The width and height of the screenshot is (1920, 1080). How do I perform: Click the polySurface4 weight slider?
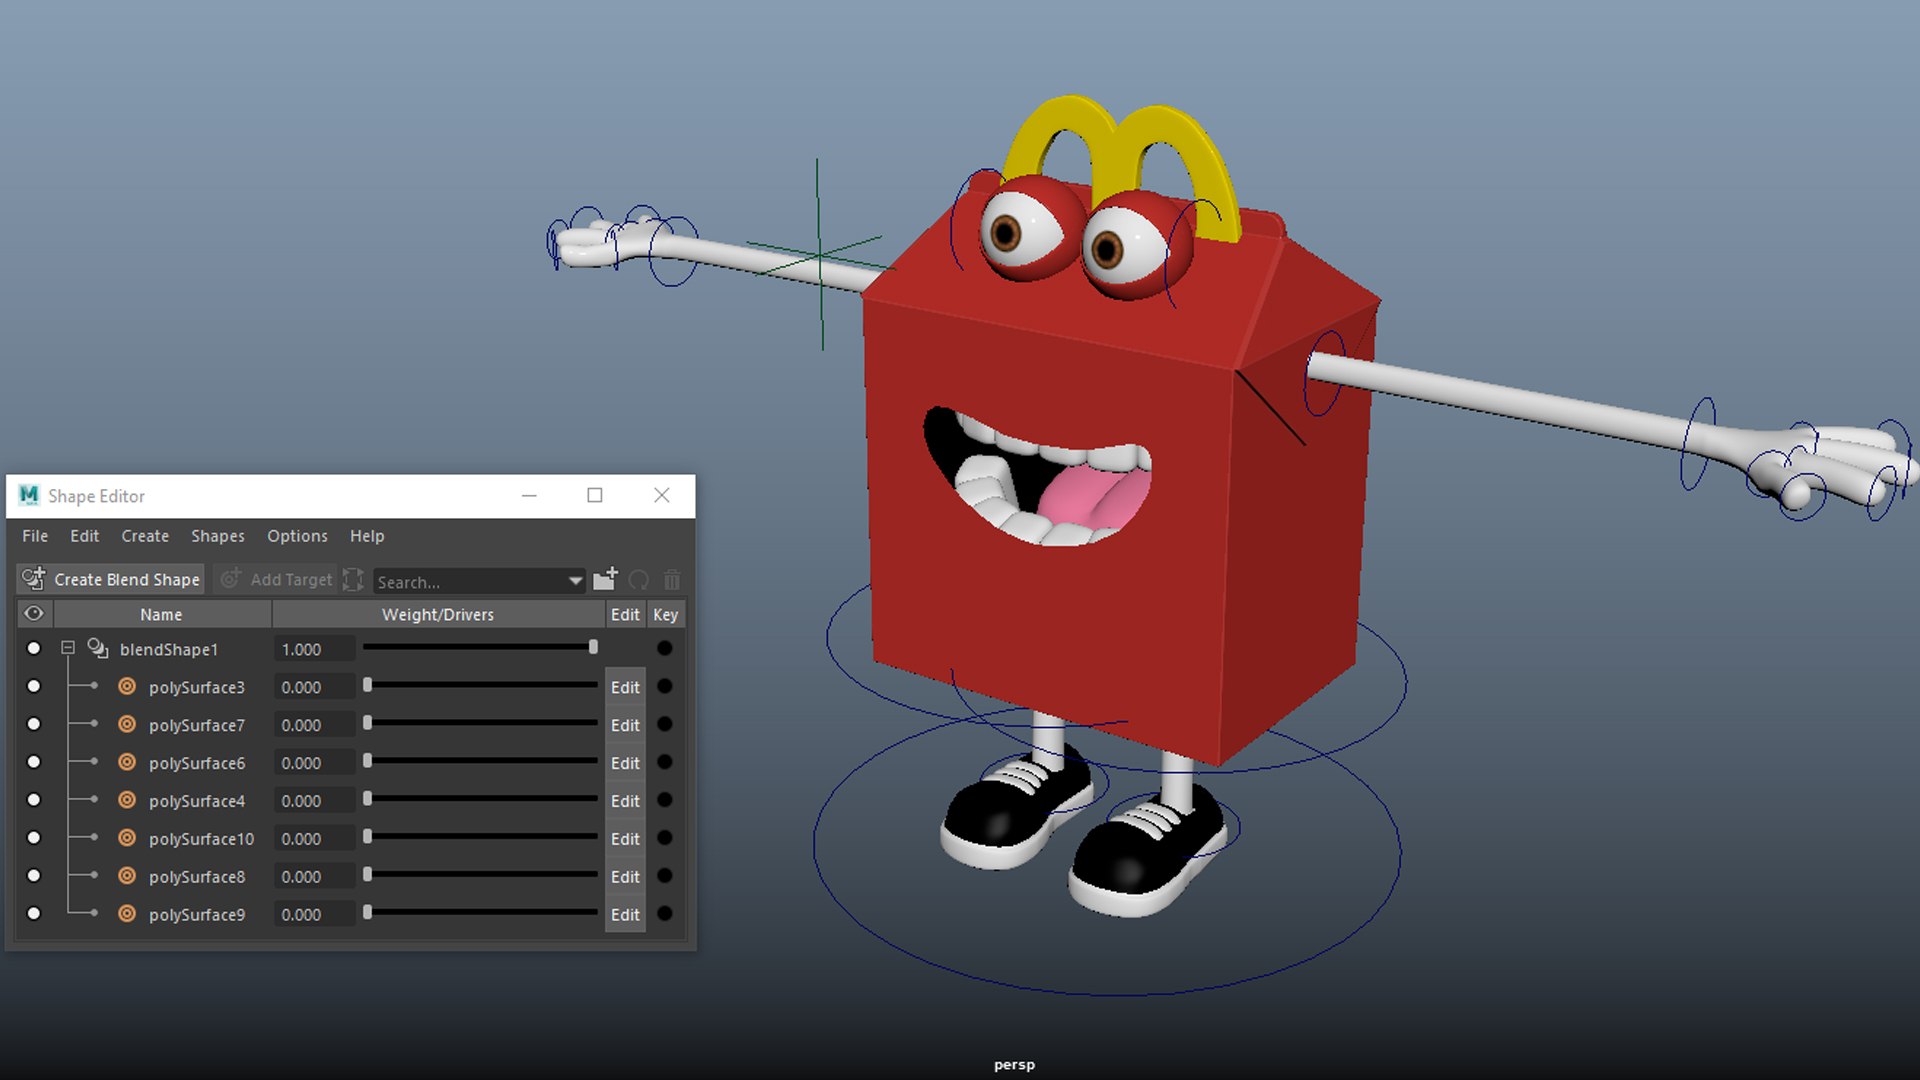point(481,799)
